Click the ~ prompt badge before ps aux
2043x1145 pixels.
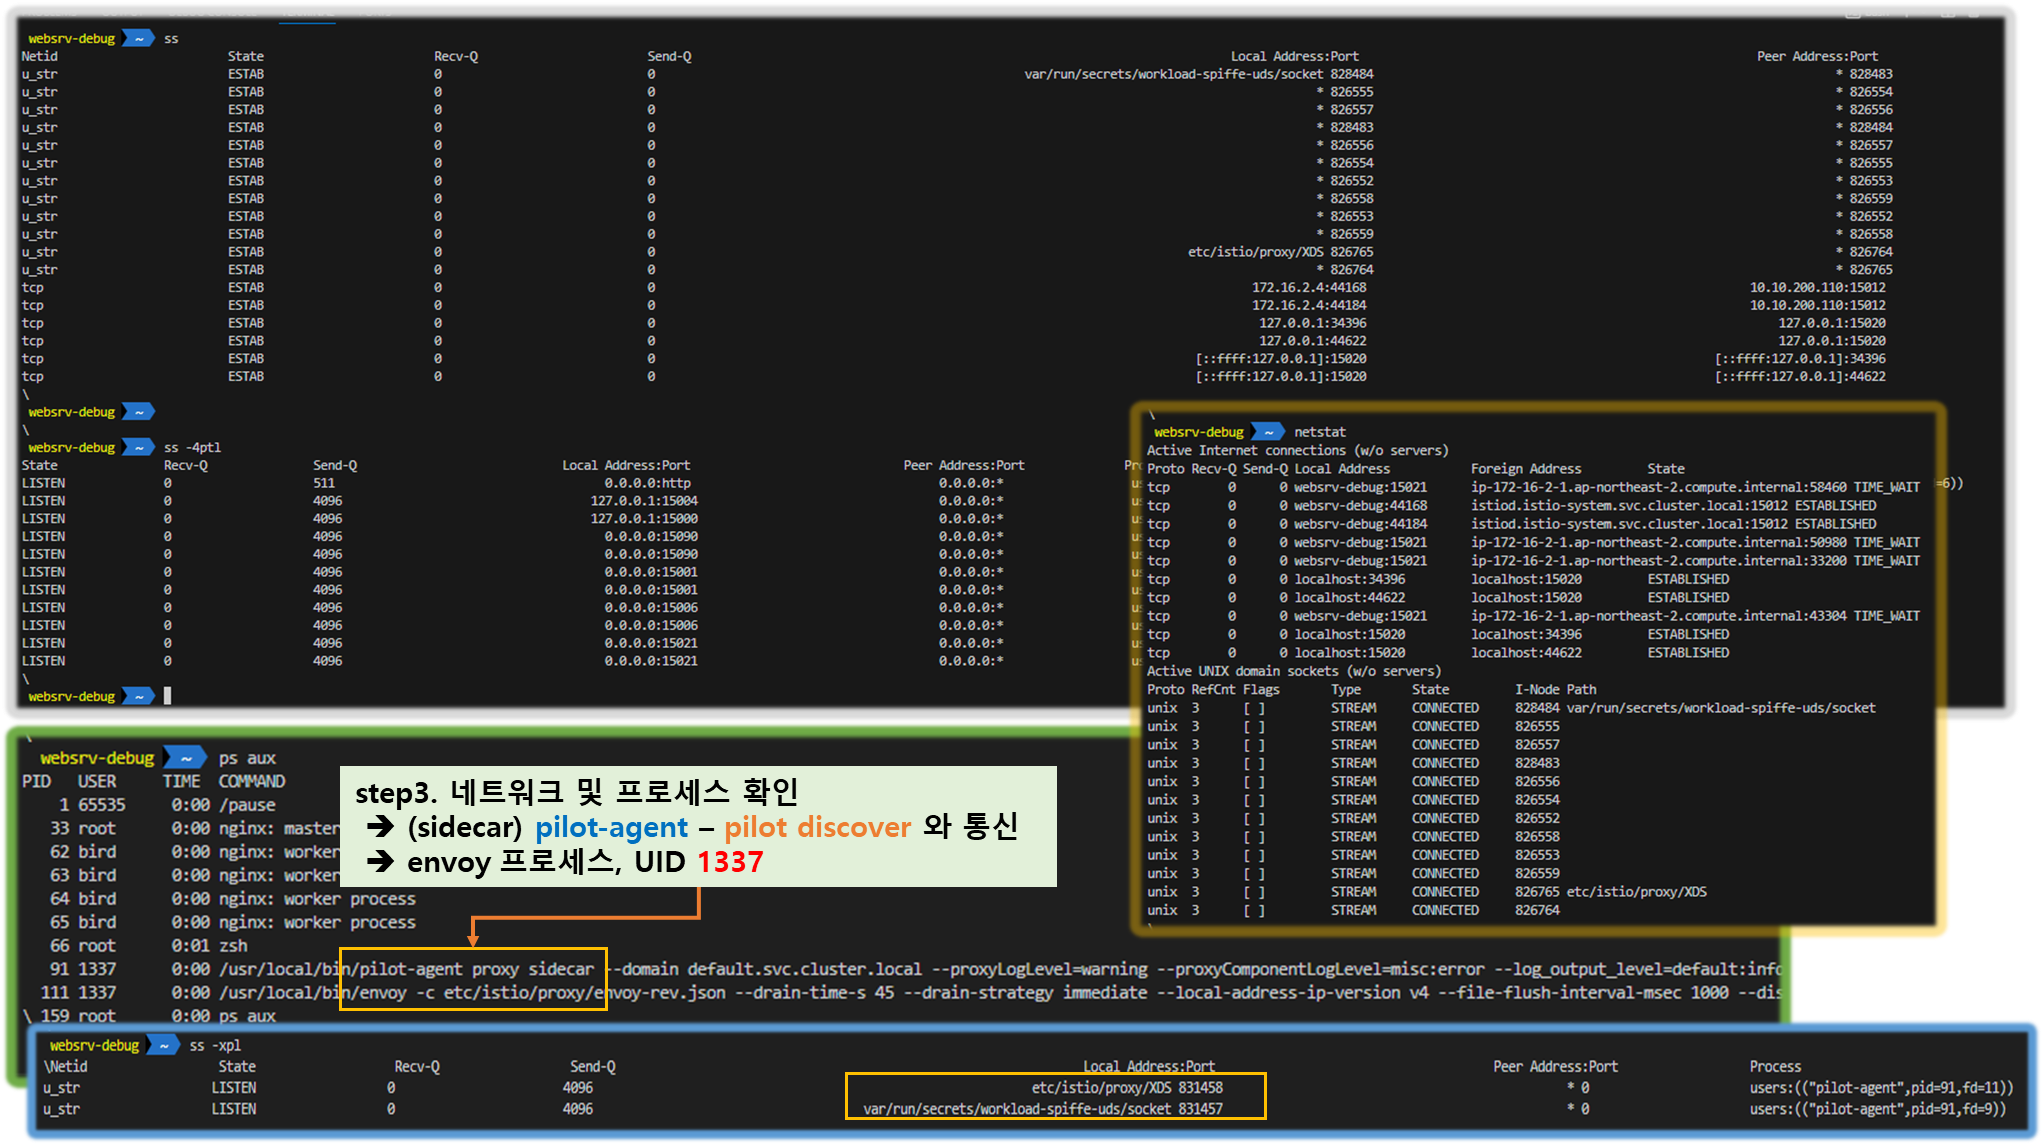[185, 758]
